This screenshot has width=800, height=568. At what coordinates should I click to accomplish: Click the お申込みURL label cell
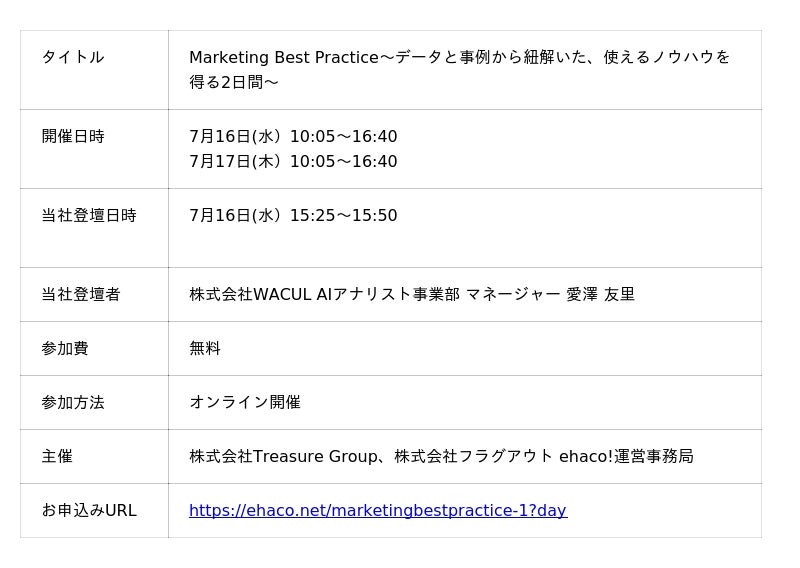pyautogui.click(x=94, y=510)
